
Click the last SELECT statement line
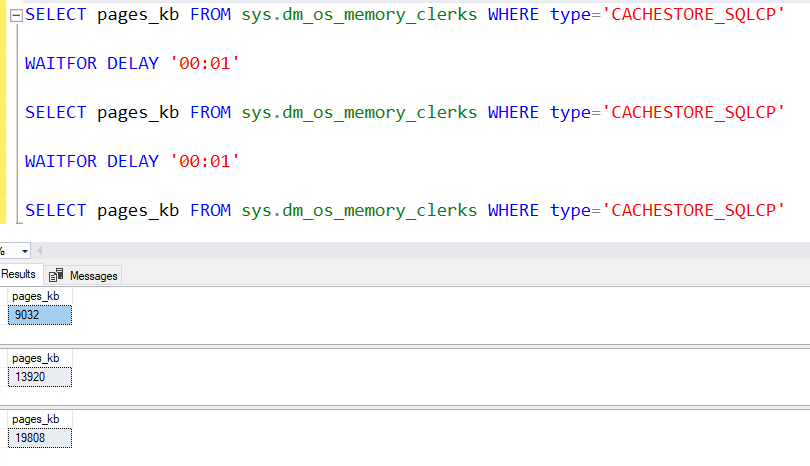pyautogui.click(x=404, y=211)
